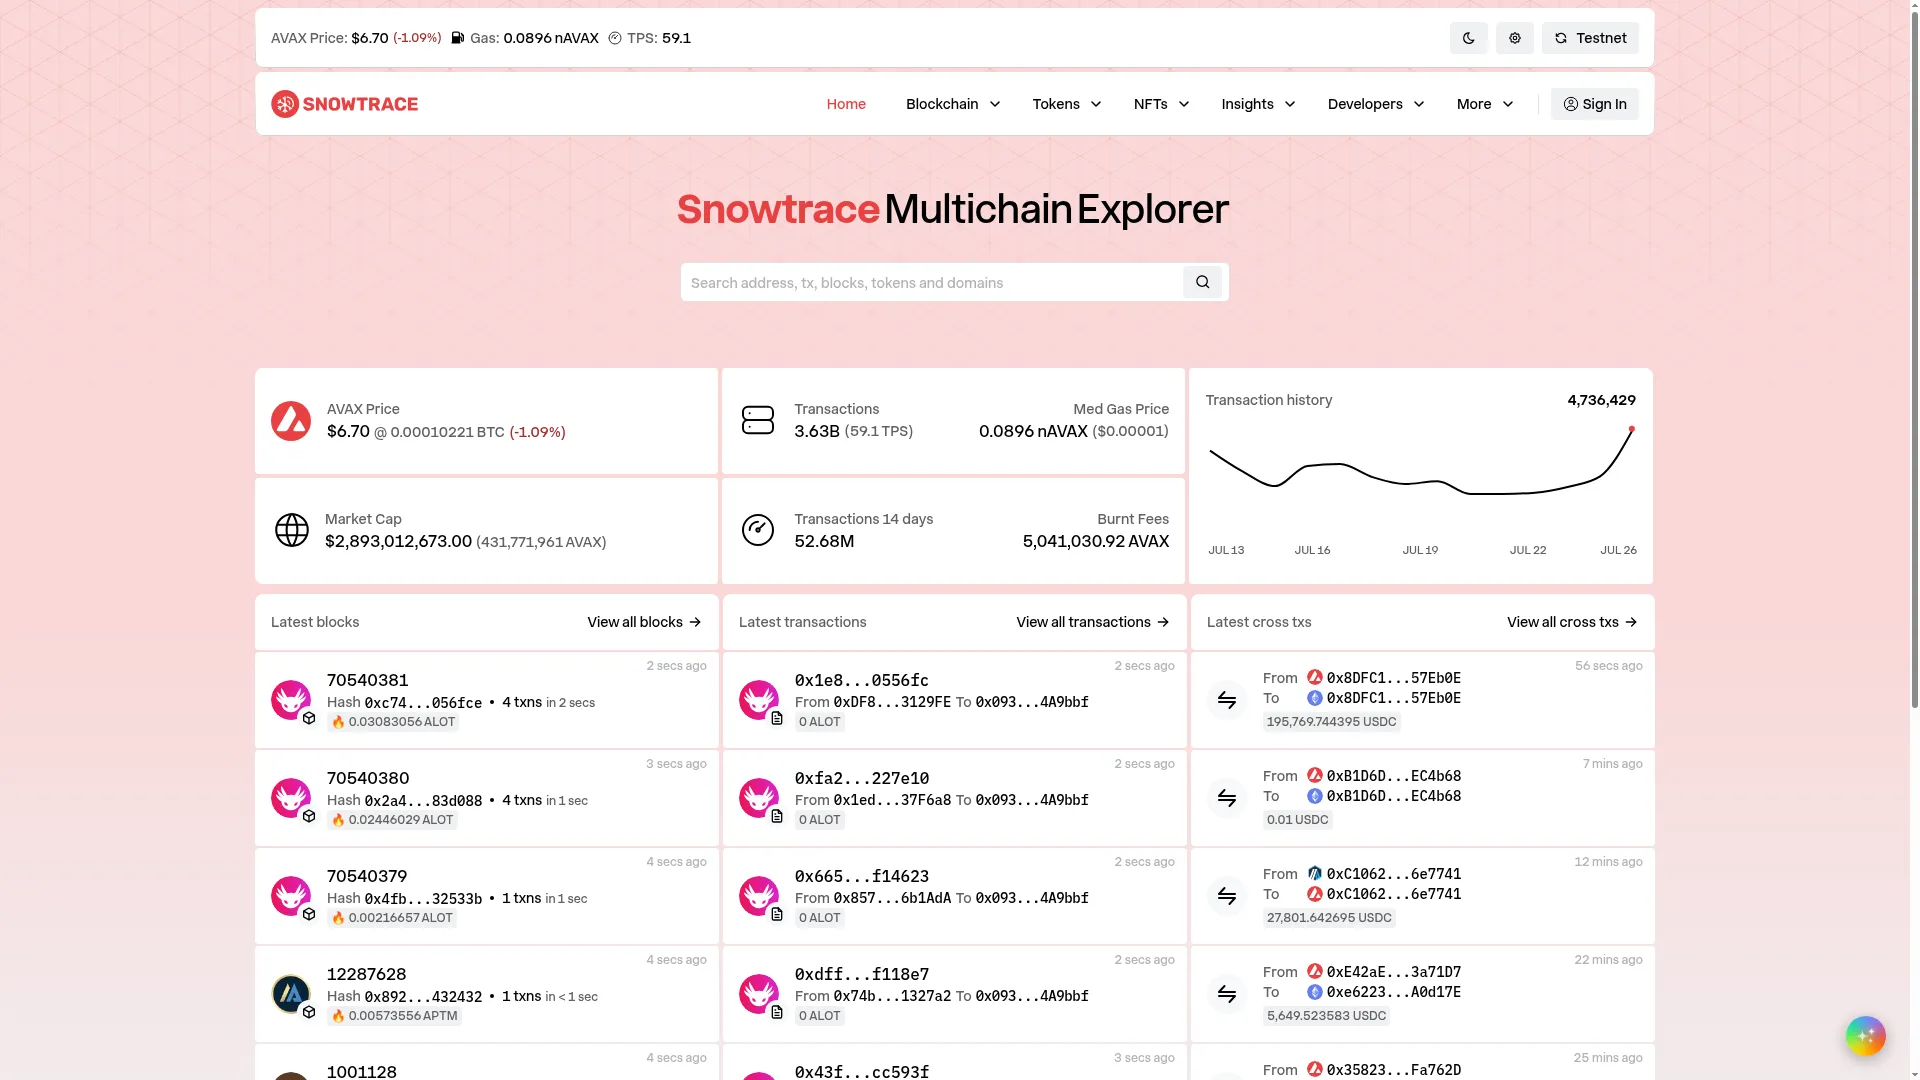Click the chain avatar icon for block 12287628

(291, 994)
